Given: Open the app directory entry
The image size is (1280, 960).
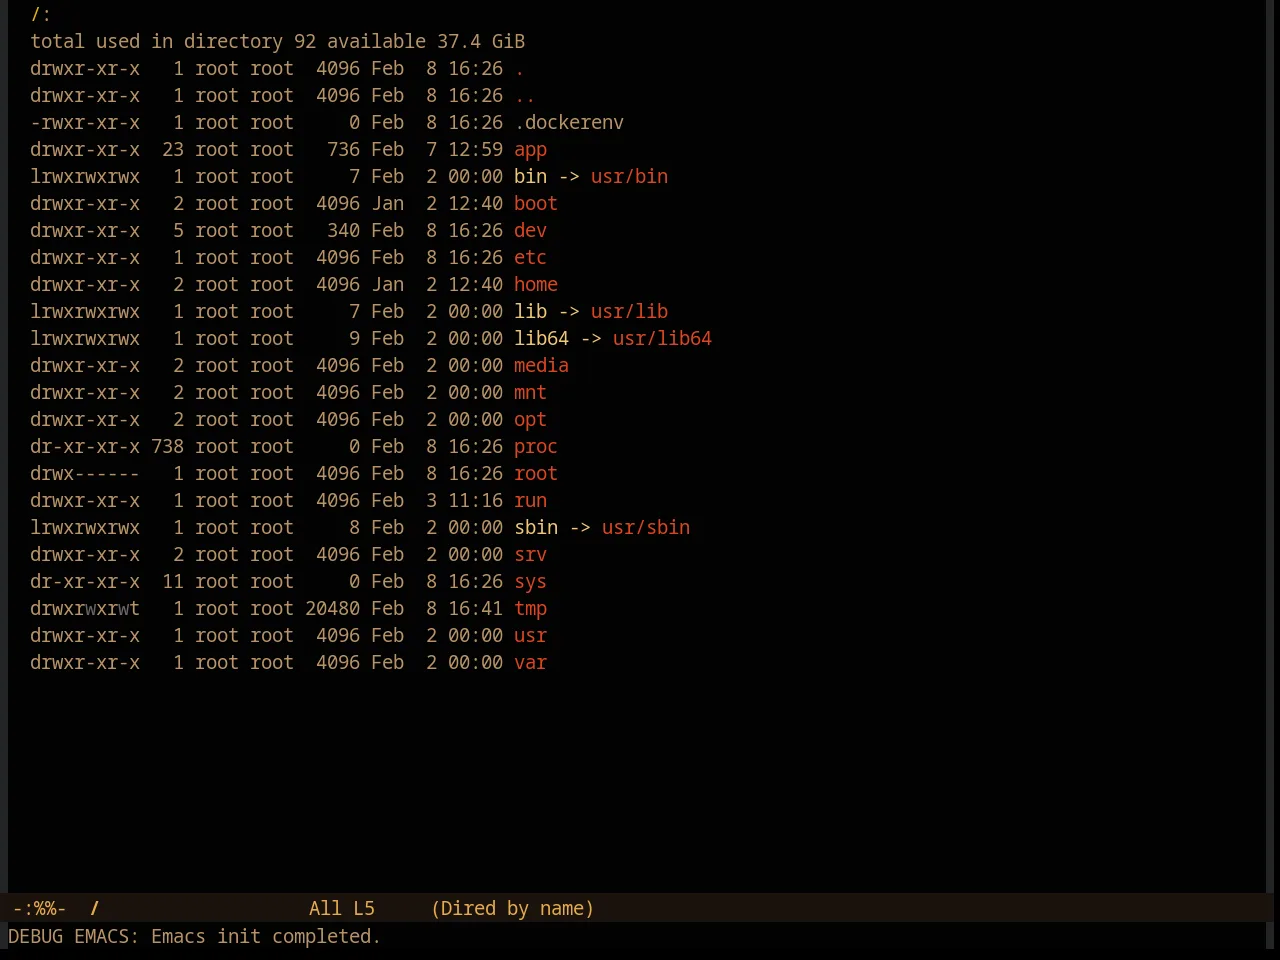Looking at the screenshot, I should pos(530,150).
